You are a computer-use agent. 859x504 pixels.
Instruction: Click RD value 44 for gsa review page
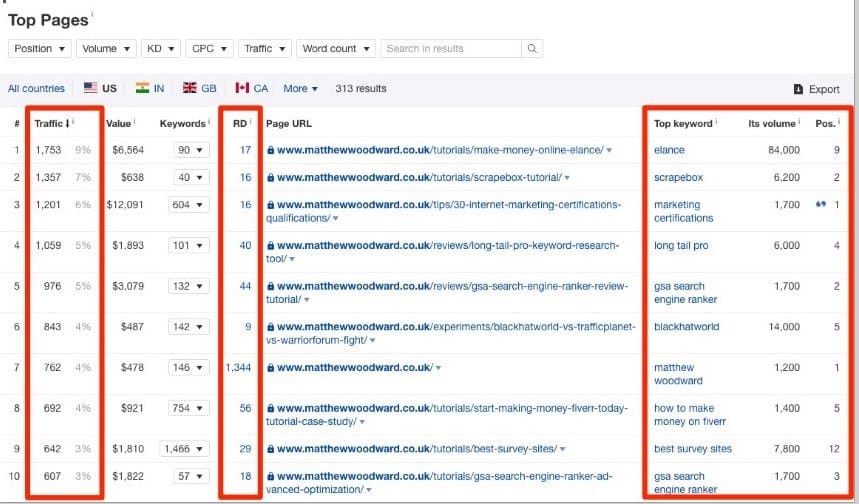(245, 286)
